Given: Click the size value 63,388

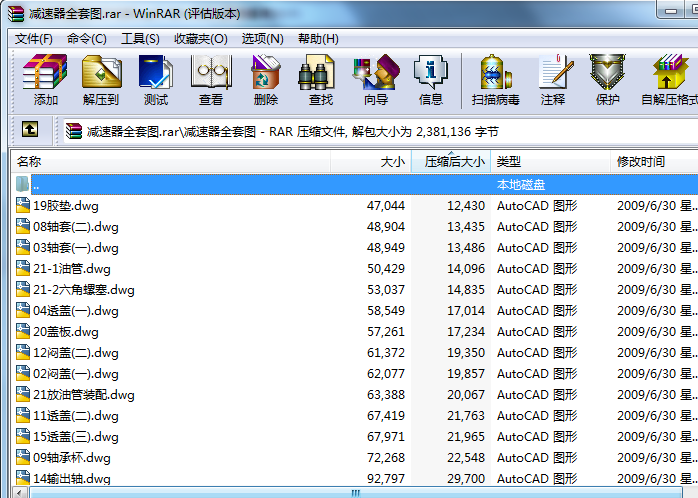Looking at the screenshot, I should click(386, 394).
